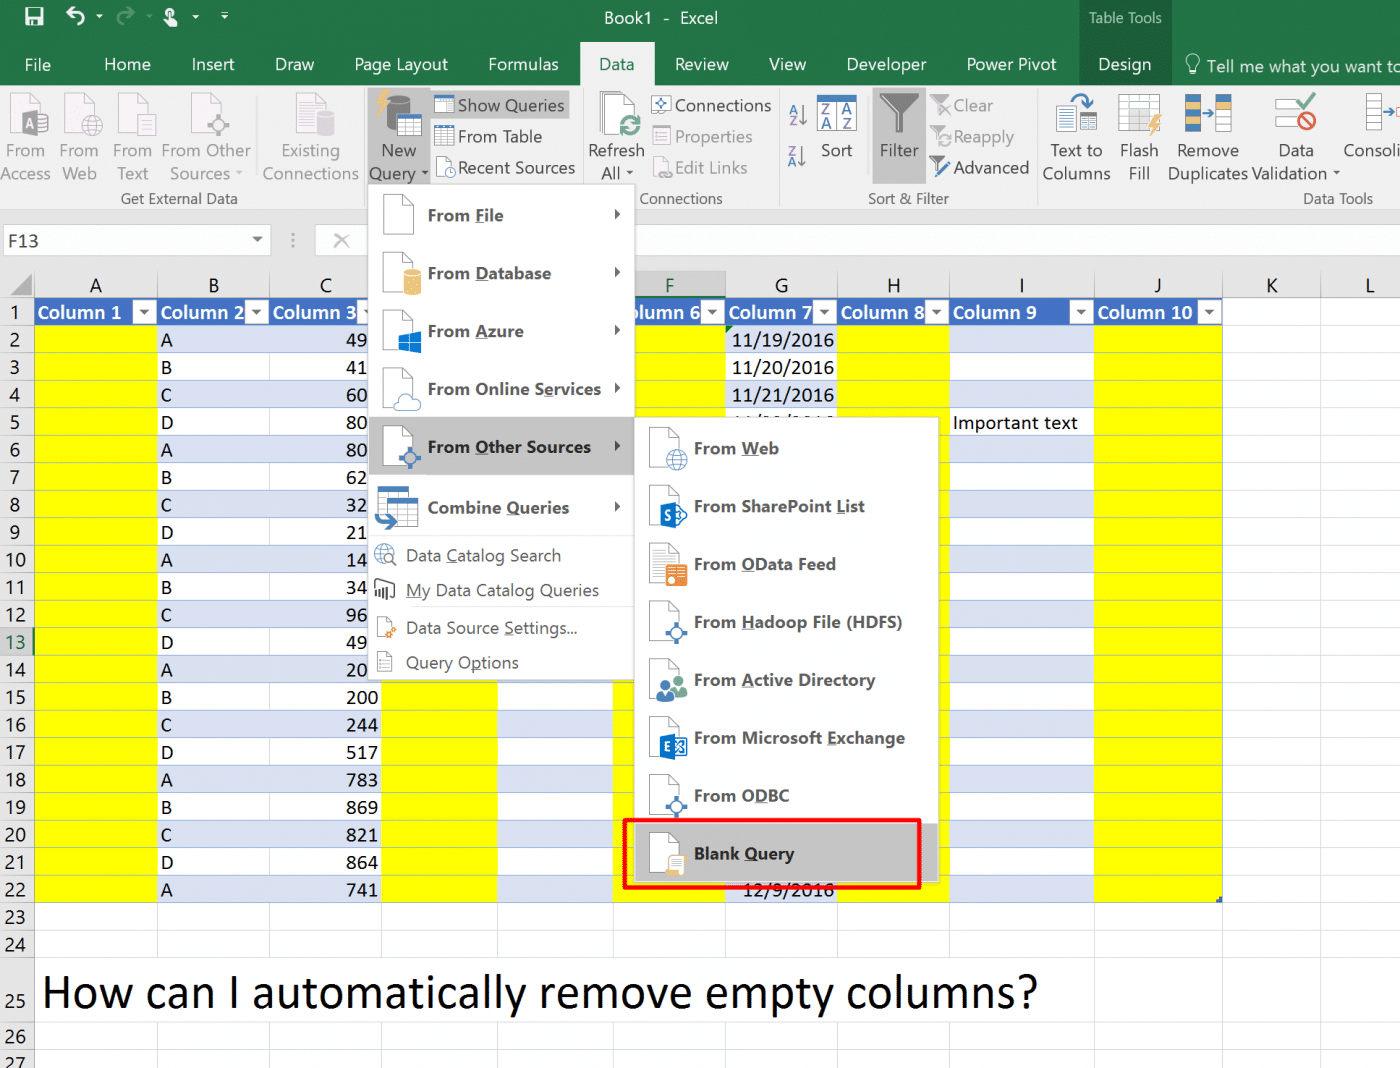Open Column 8 filter dropdown

coord(937,313)
